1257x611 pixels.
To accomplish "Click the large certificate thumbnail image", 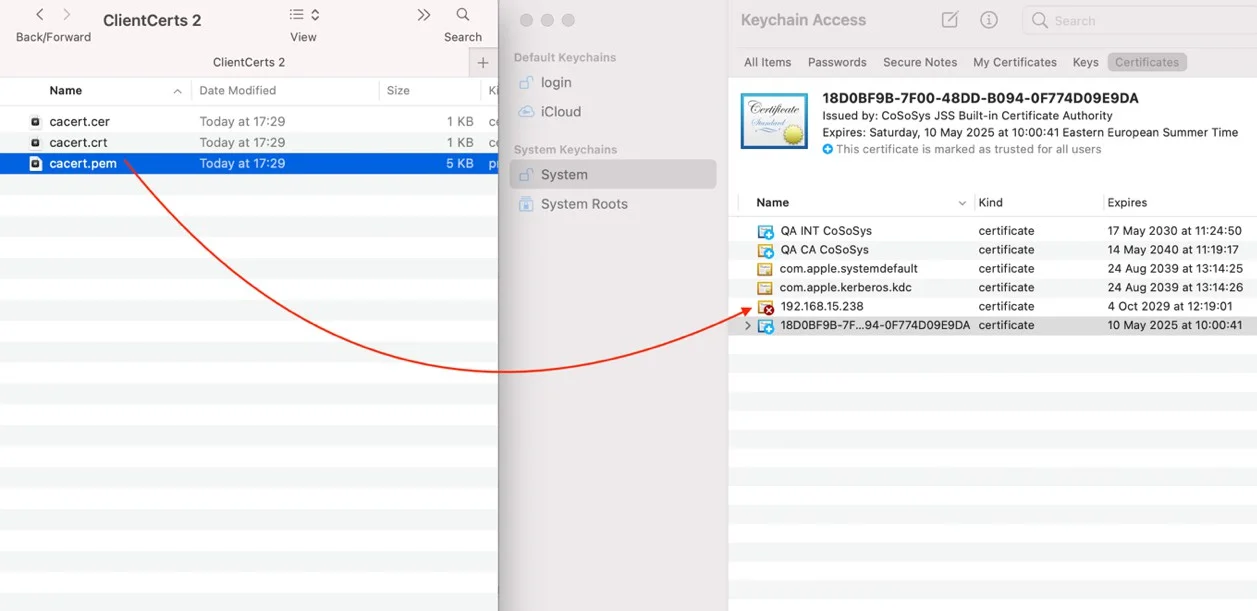I will coord(774,121).
